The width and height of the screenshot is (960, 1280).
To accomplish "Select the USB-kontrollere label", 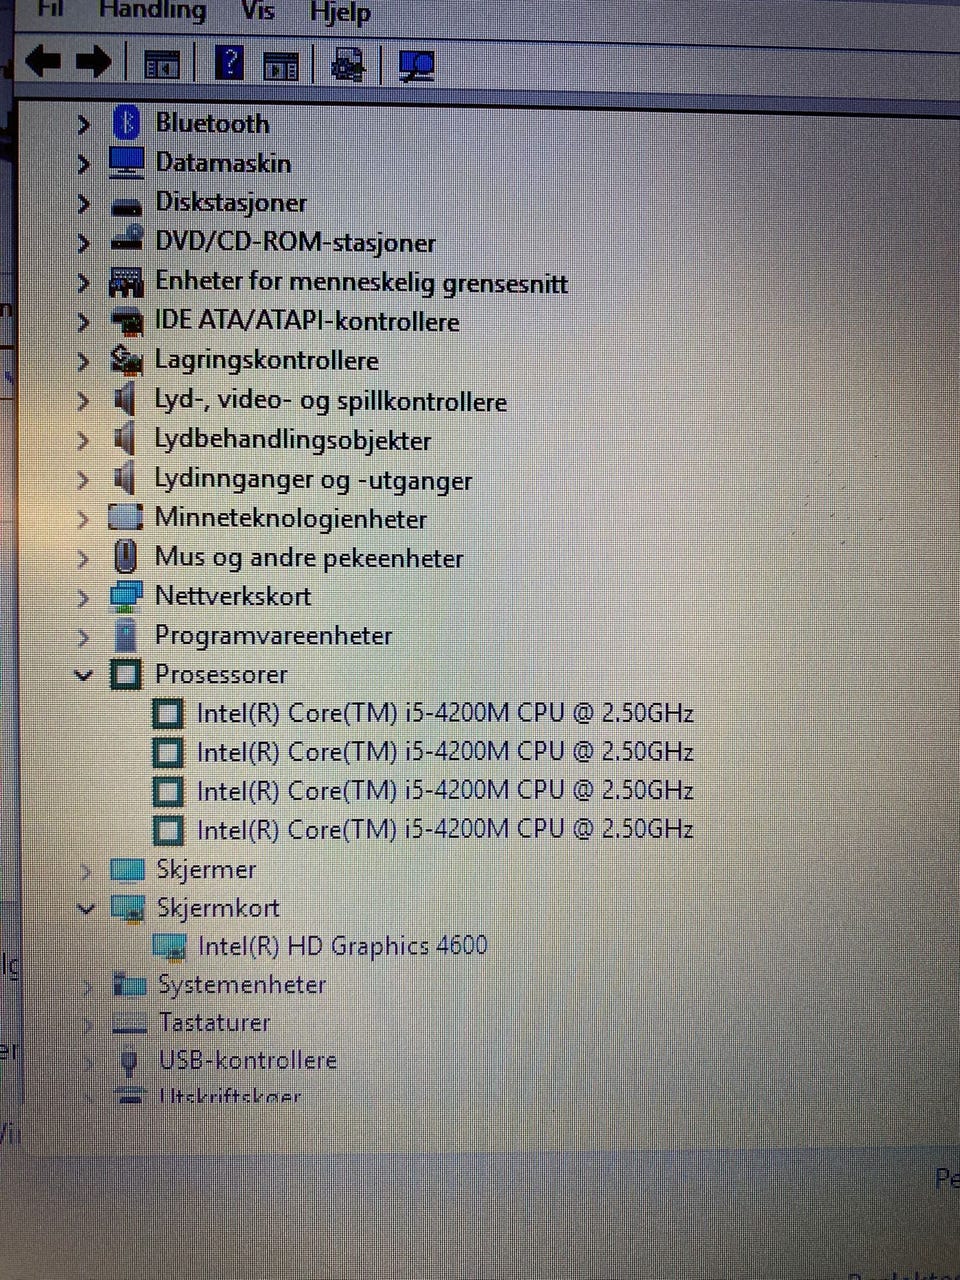I will [x=248, y=1060].
